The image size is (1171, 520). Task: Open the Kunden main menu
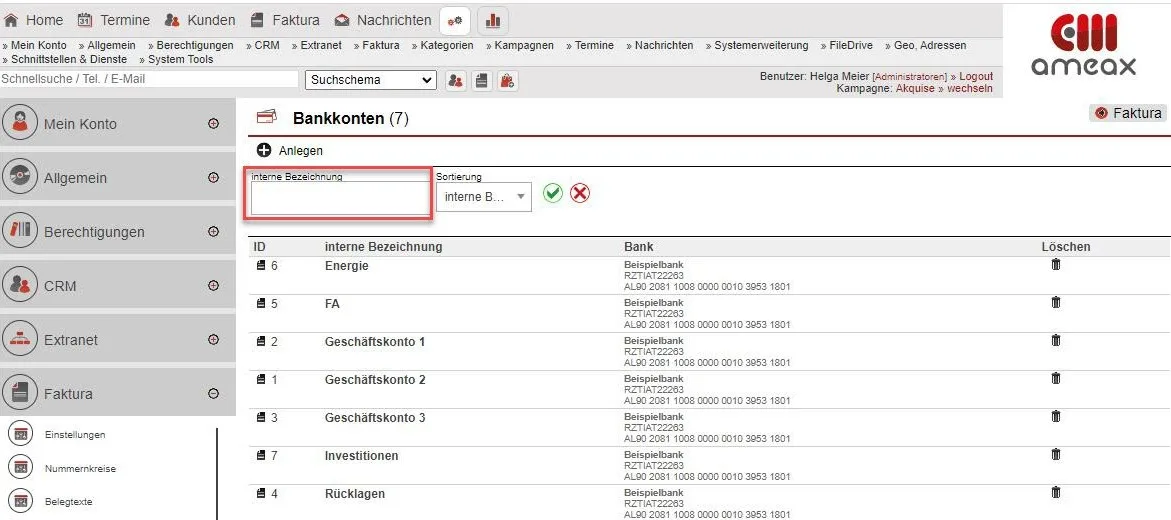coord(200,20)
